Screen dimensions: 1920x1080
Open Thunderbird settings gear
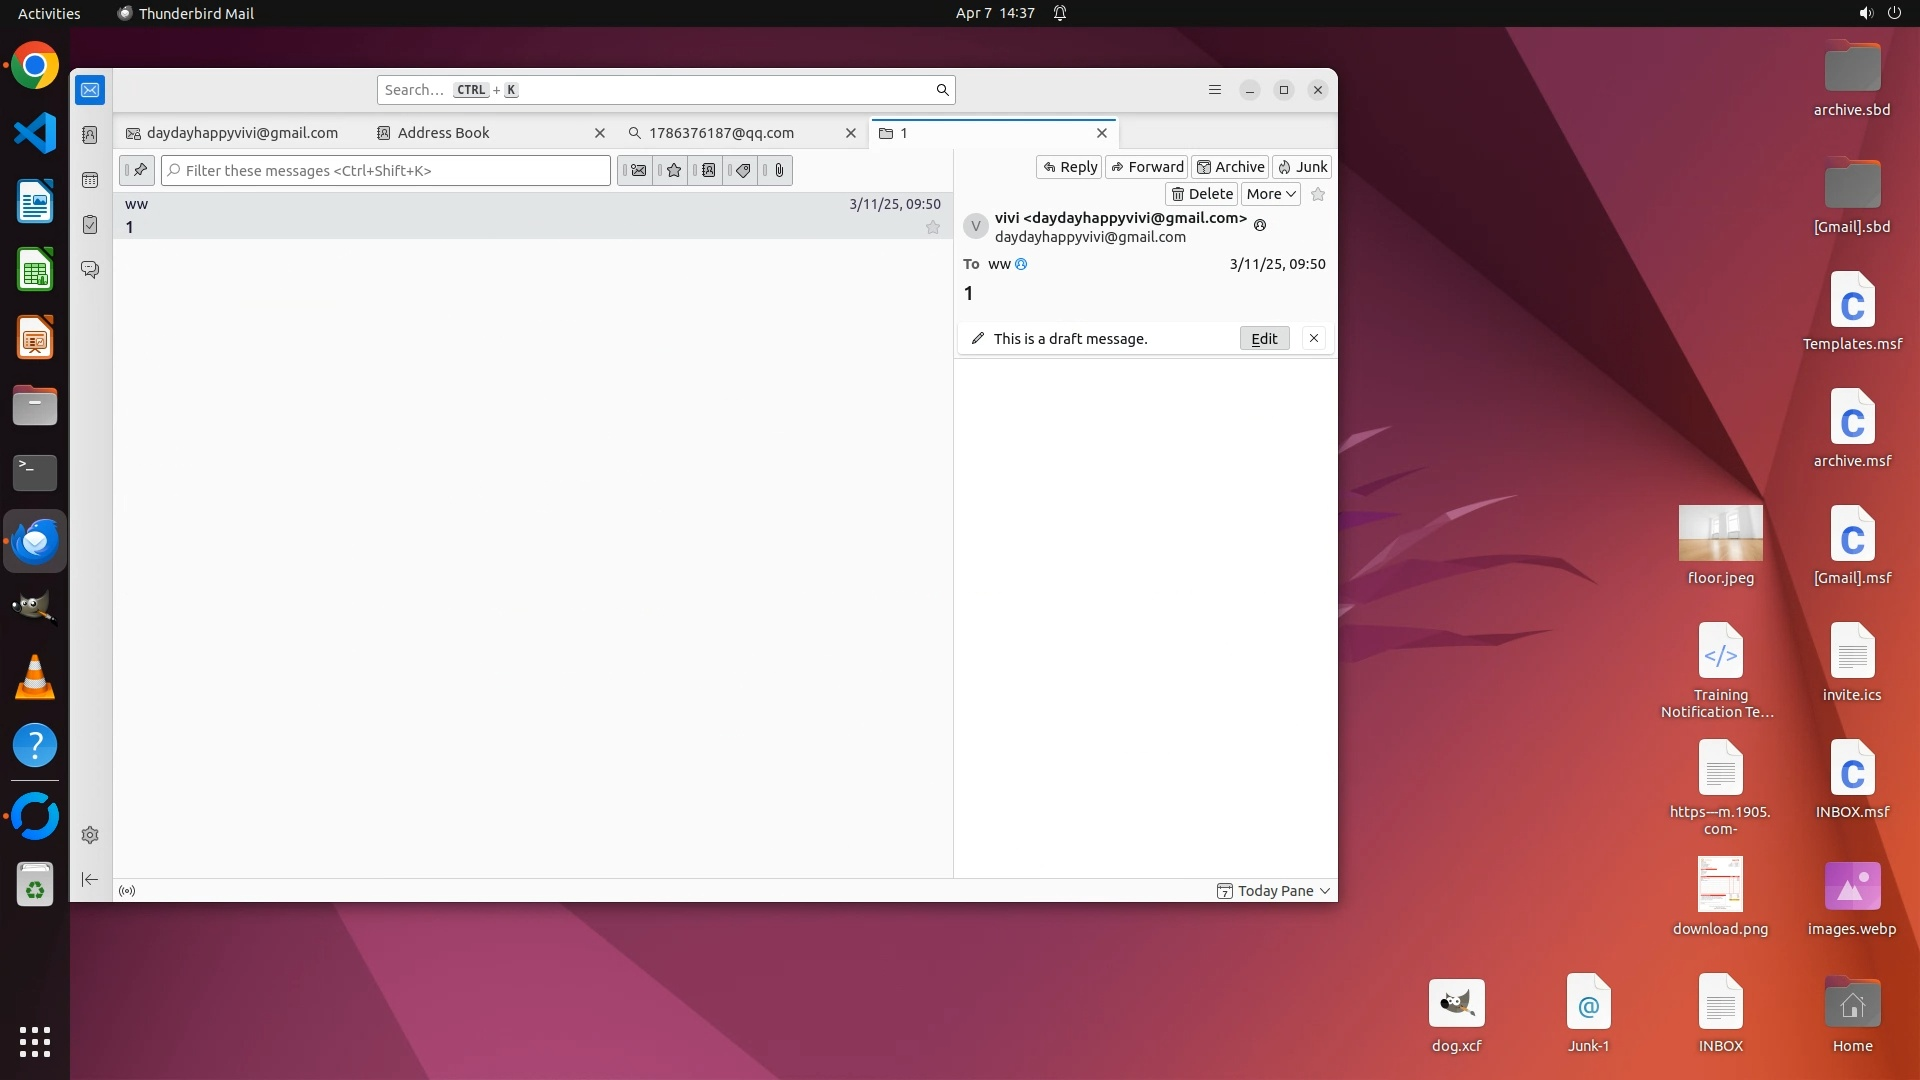(x=90, y=835)
